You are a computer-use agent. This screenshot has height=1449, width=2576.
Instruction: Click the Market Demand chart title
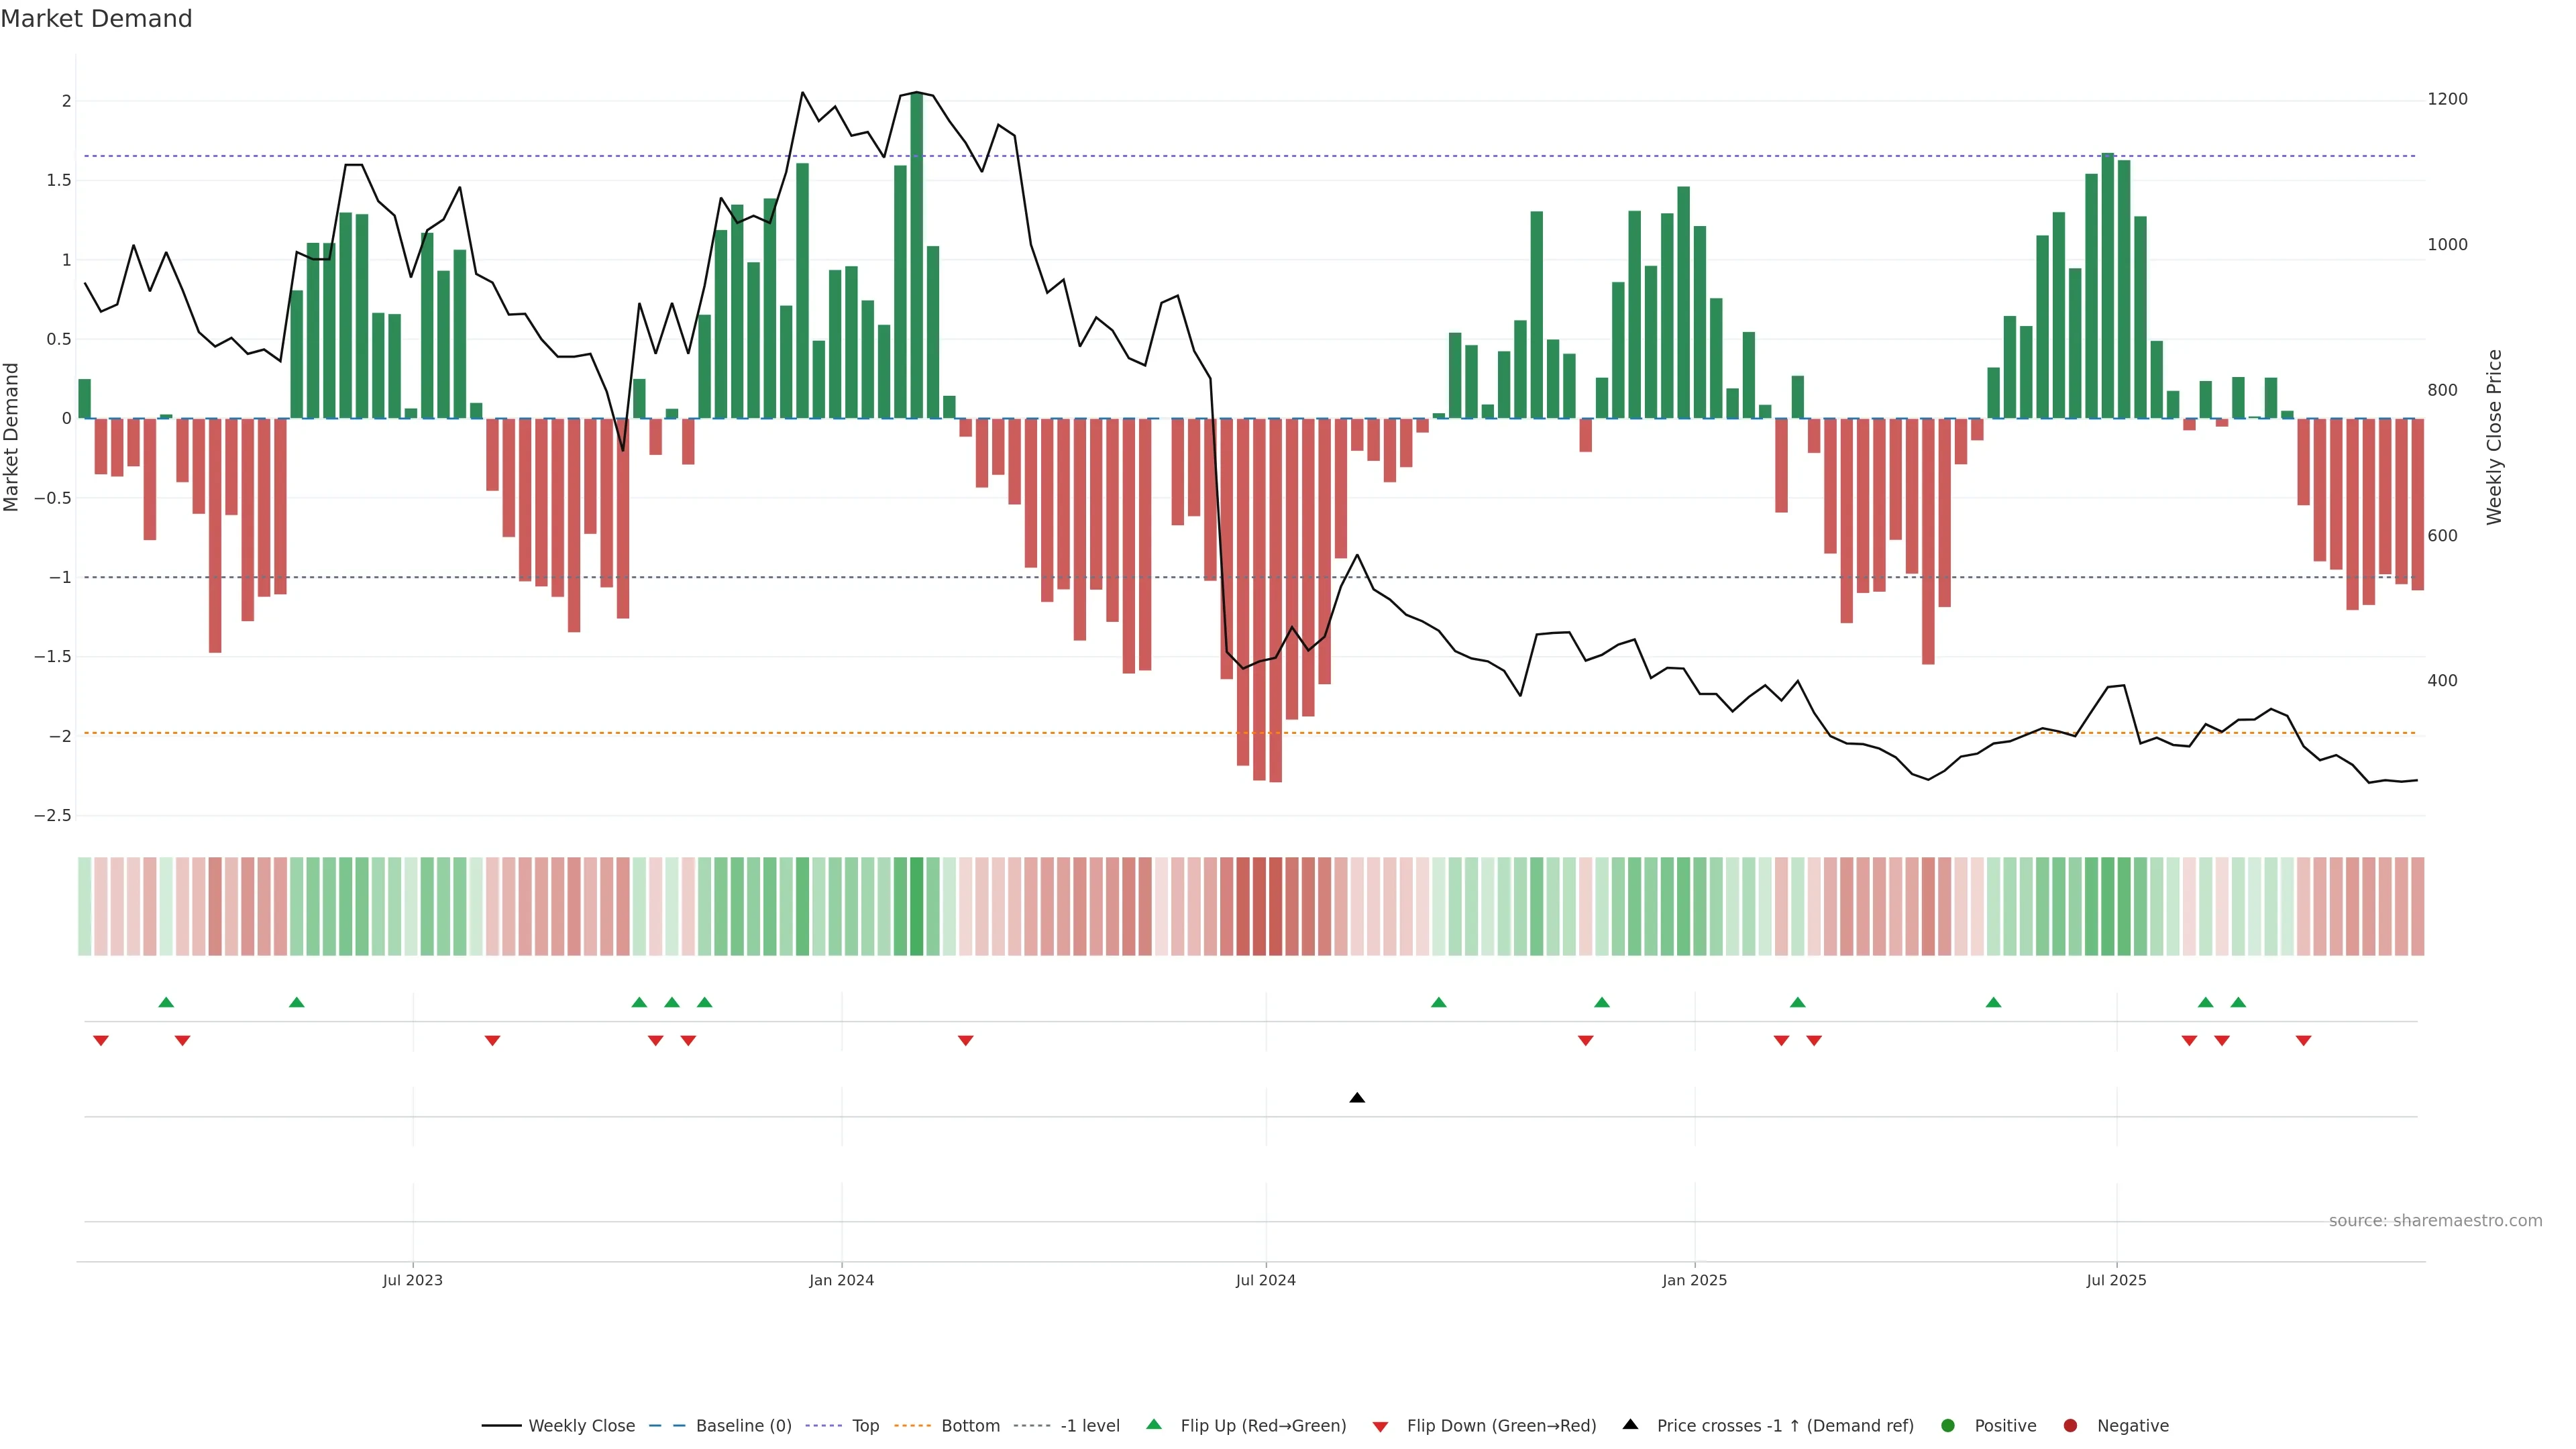tap(96, 19)
